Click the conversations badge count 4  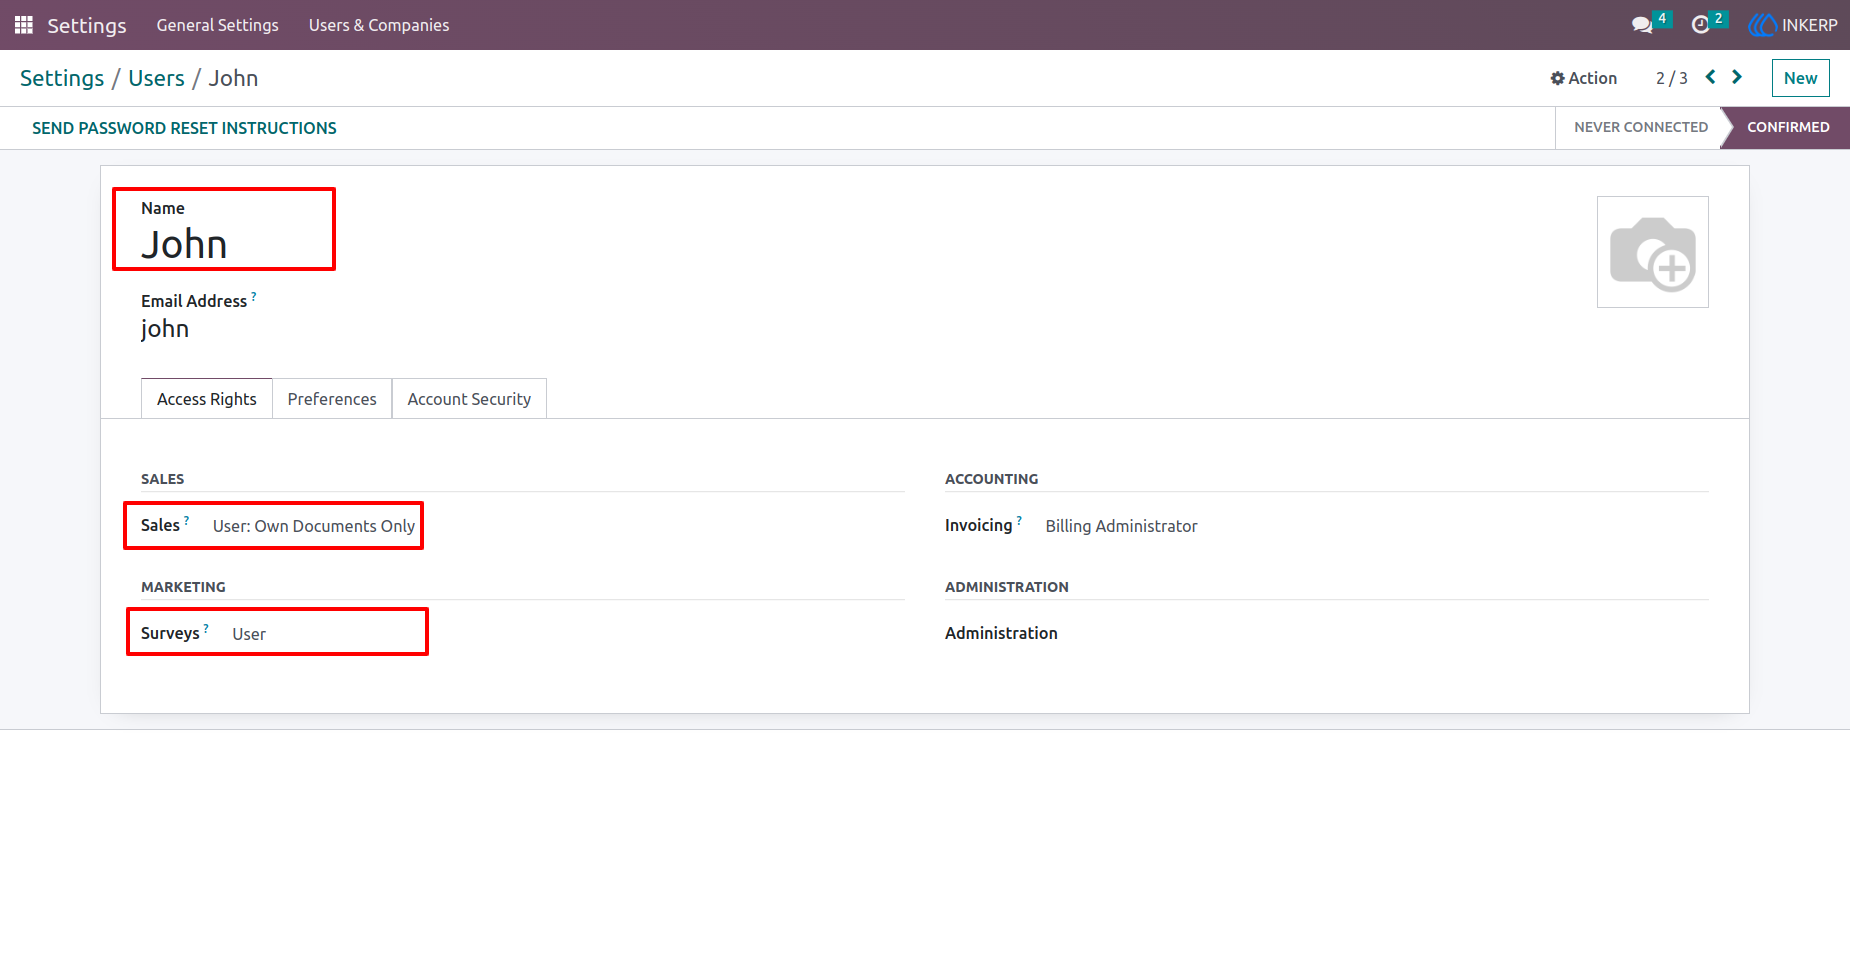pos(1662,18)
